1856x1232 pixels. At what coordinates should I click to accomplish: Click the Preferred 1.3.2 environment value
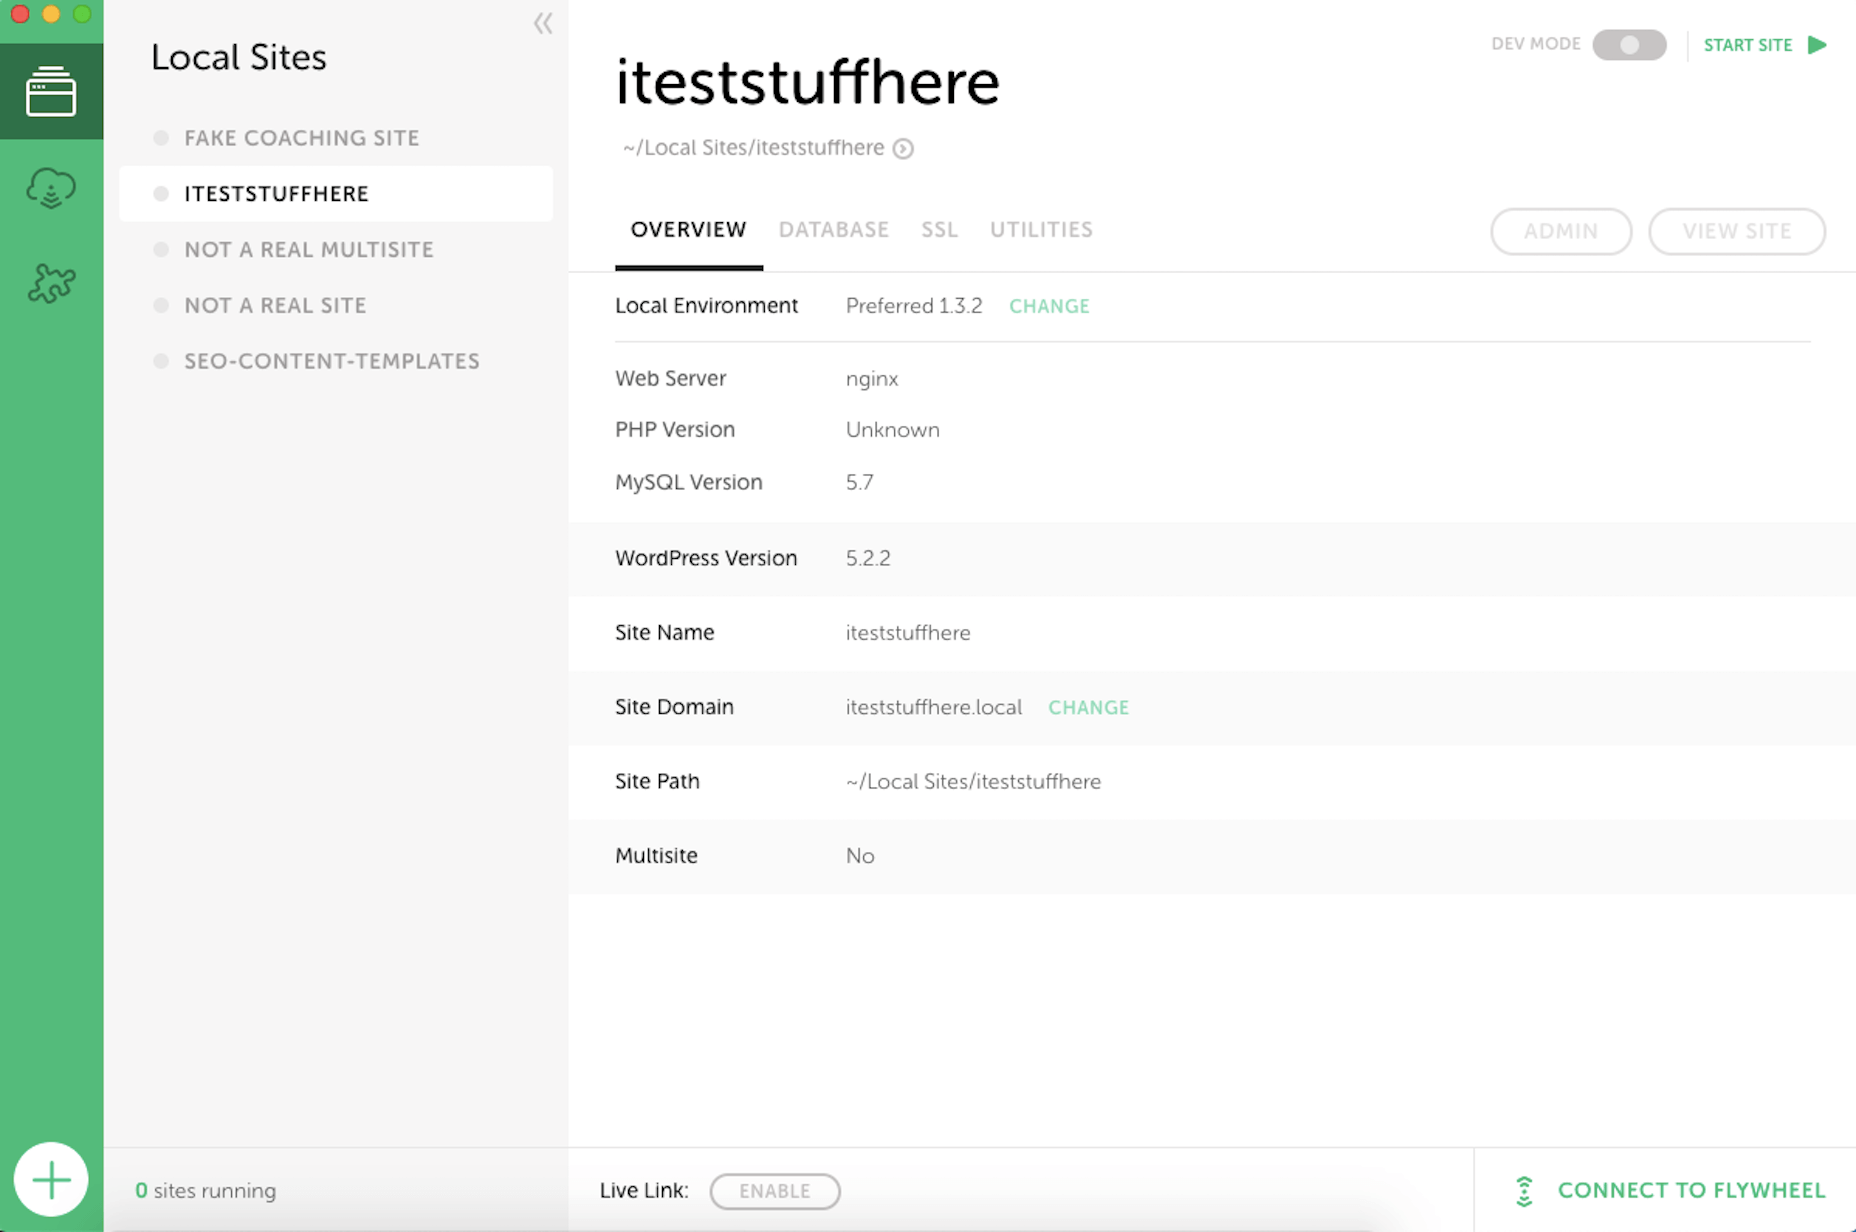[914, 307]
